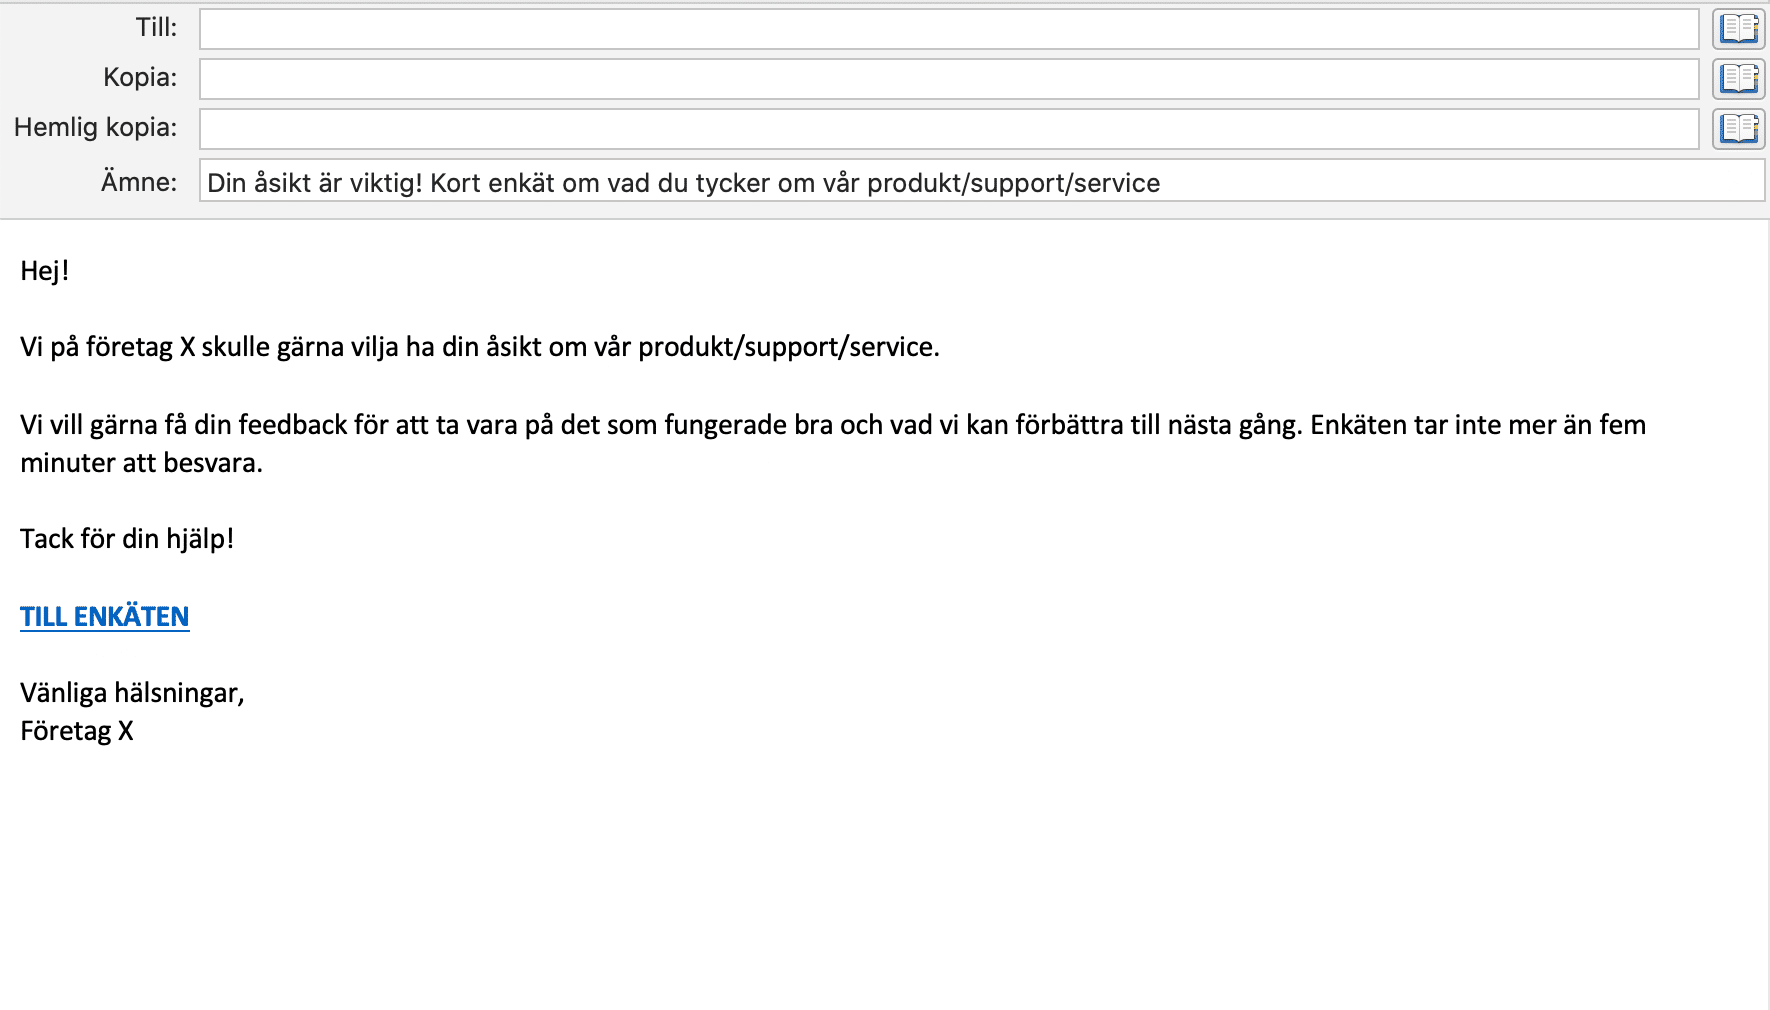Viewport: 1770px width, 1010px height.
Task: Click the paragraph starting 'Vi på företag X'
Action: (480, 348)
